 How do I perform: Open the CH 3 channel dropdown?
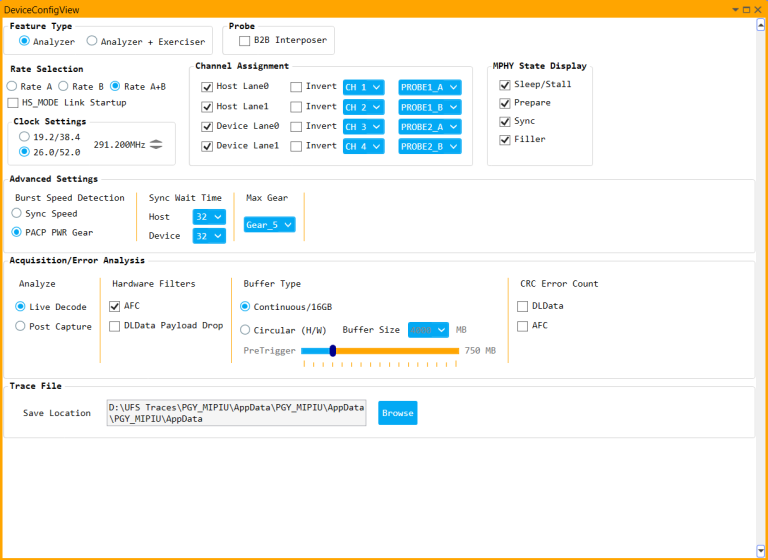pyautogui.click(x=363, y=126)
